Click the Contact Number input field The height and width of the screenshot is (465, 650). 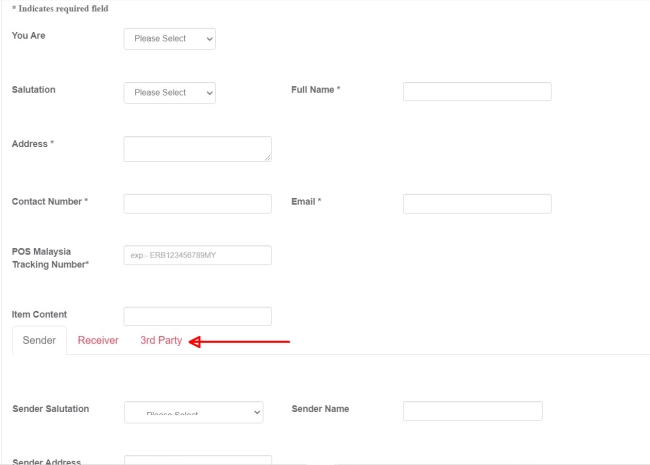[x=197, y=203]
